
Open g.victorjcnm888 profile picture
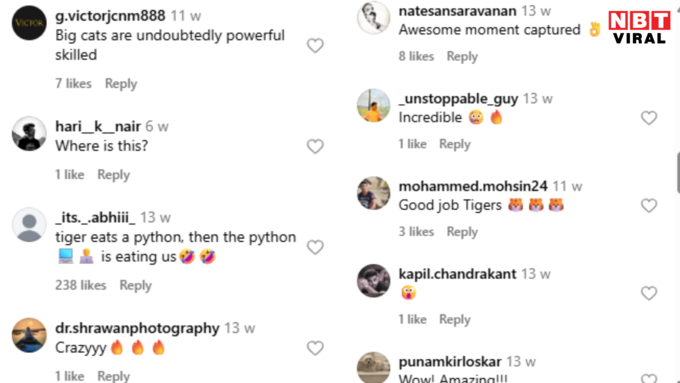pos(29,23)
